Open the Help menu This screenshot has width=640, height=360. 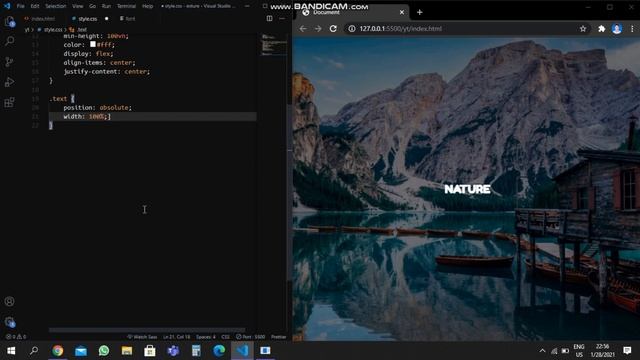point(147,6)
